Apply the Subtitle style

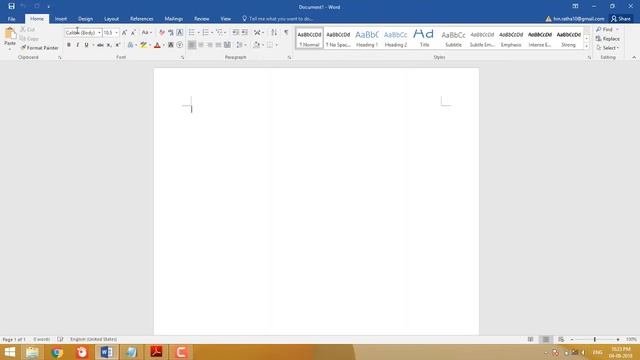click(x=453, y=38)
